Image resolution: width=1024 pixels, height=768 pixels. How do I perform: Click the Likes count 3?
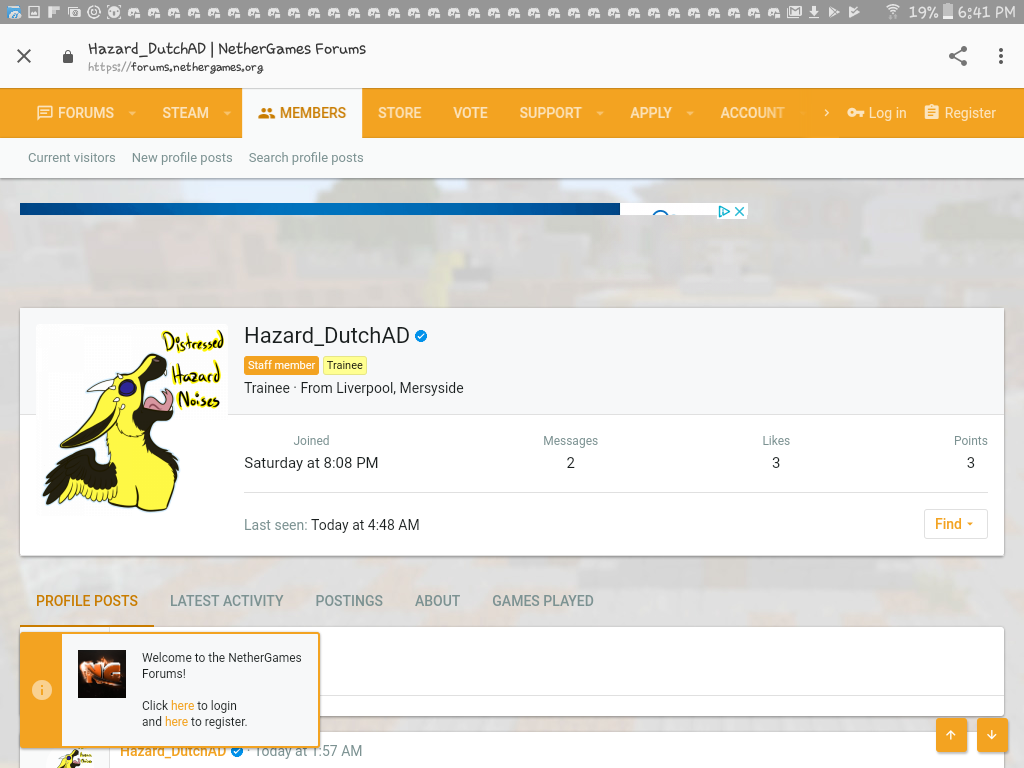click(x=776, y=463)
